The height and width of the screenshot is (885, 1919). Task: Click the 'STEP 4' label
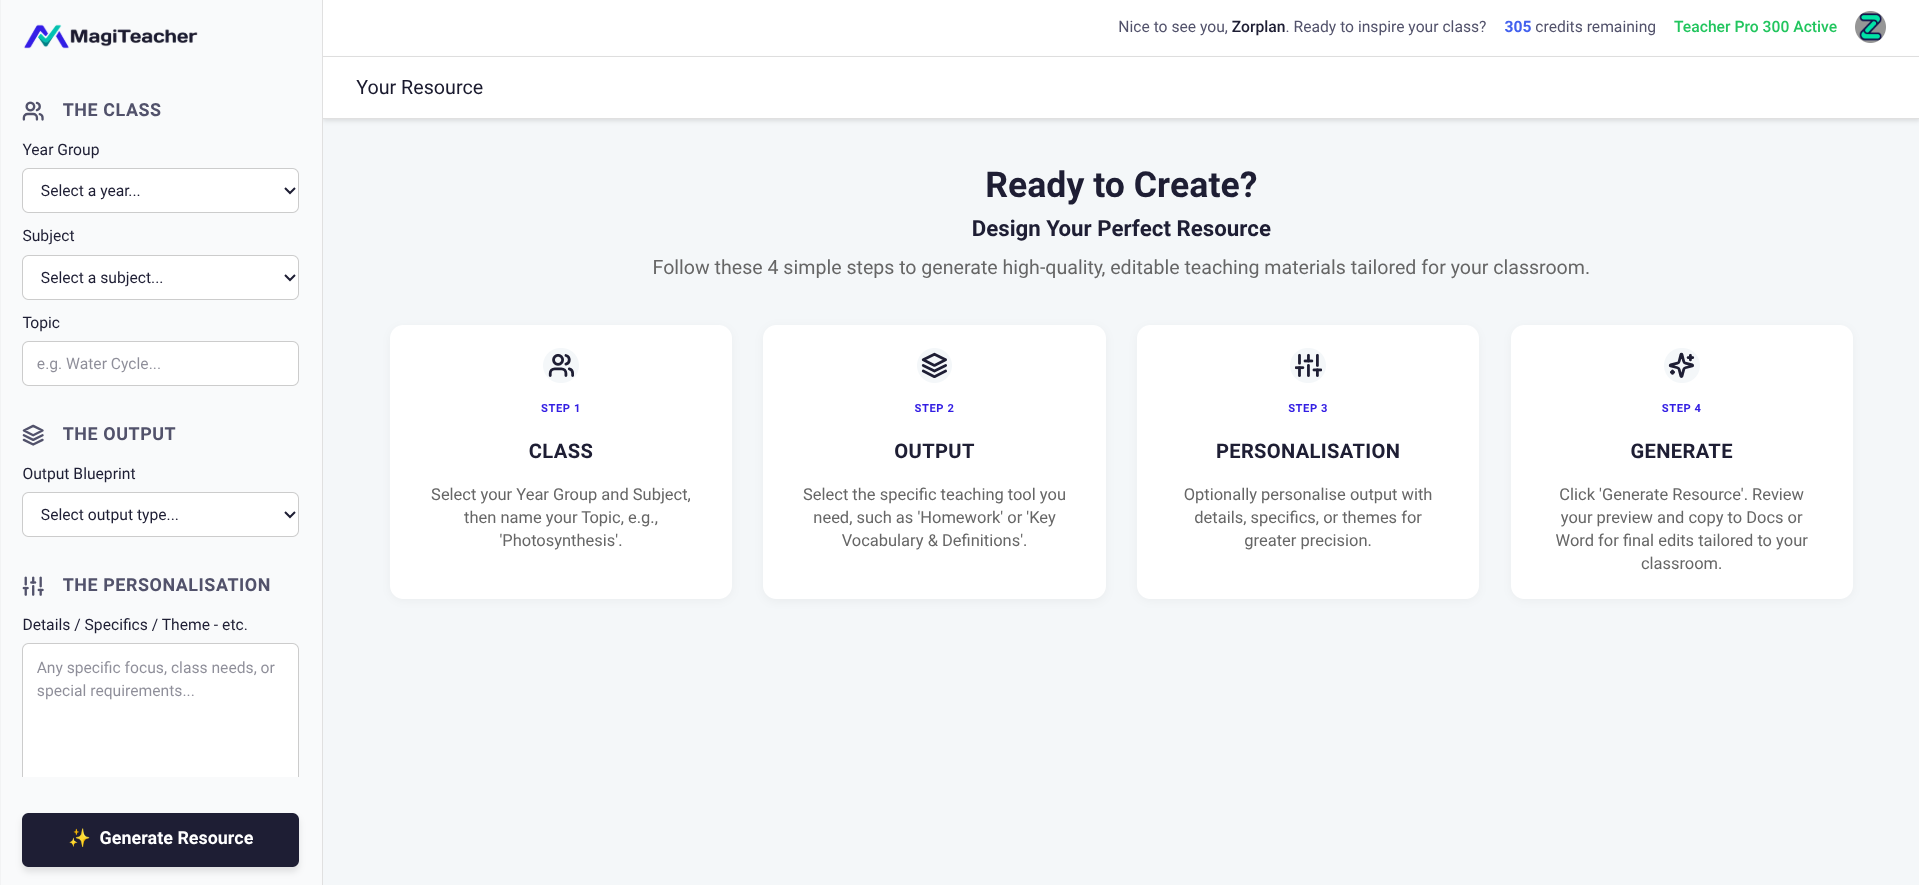1681,408
